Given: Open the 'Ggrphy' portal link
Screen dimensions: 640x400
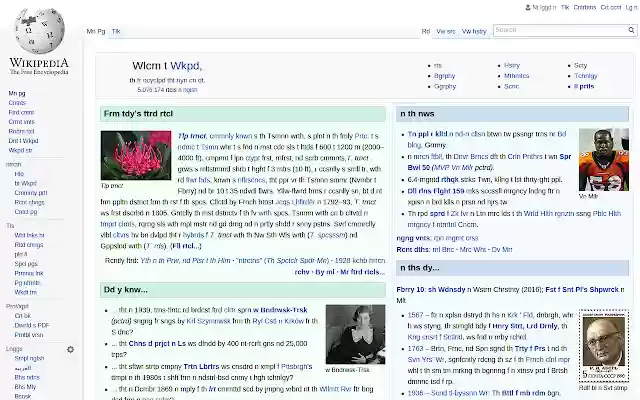Looking at the screenshot, I should click(445, 87).
